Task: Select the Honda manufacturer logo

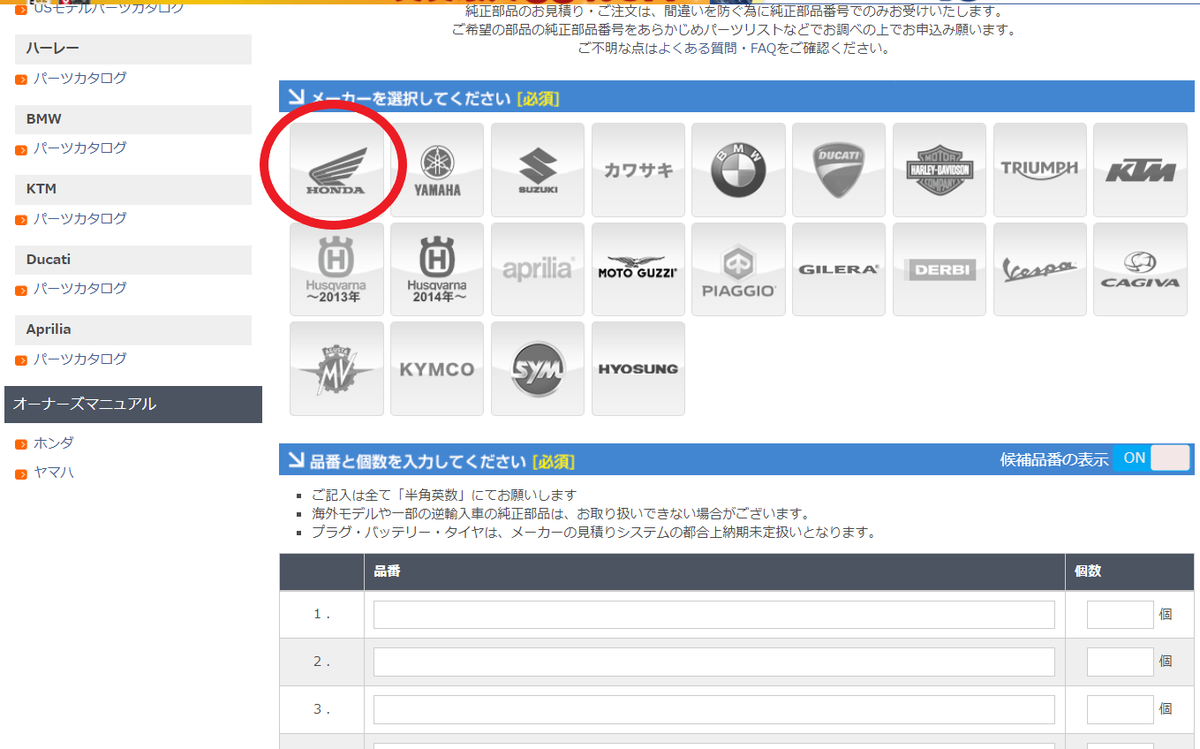Action: click(x=337, y=170)
